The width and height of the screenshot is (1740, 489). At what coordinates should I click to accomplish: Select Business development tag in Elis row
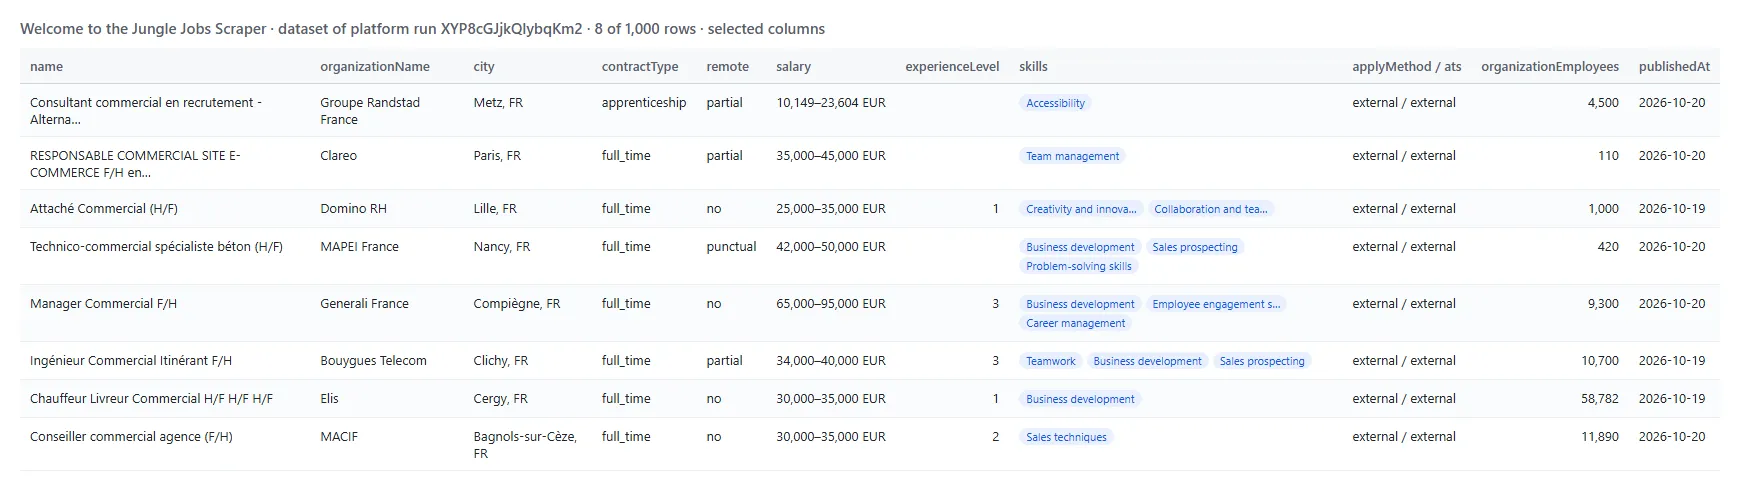click(1080, 399)
